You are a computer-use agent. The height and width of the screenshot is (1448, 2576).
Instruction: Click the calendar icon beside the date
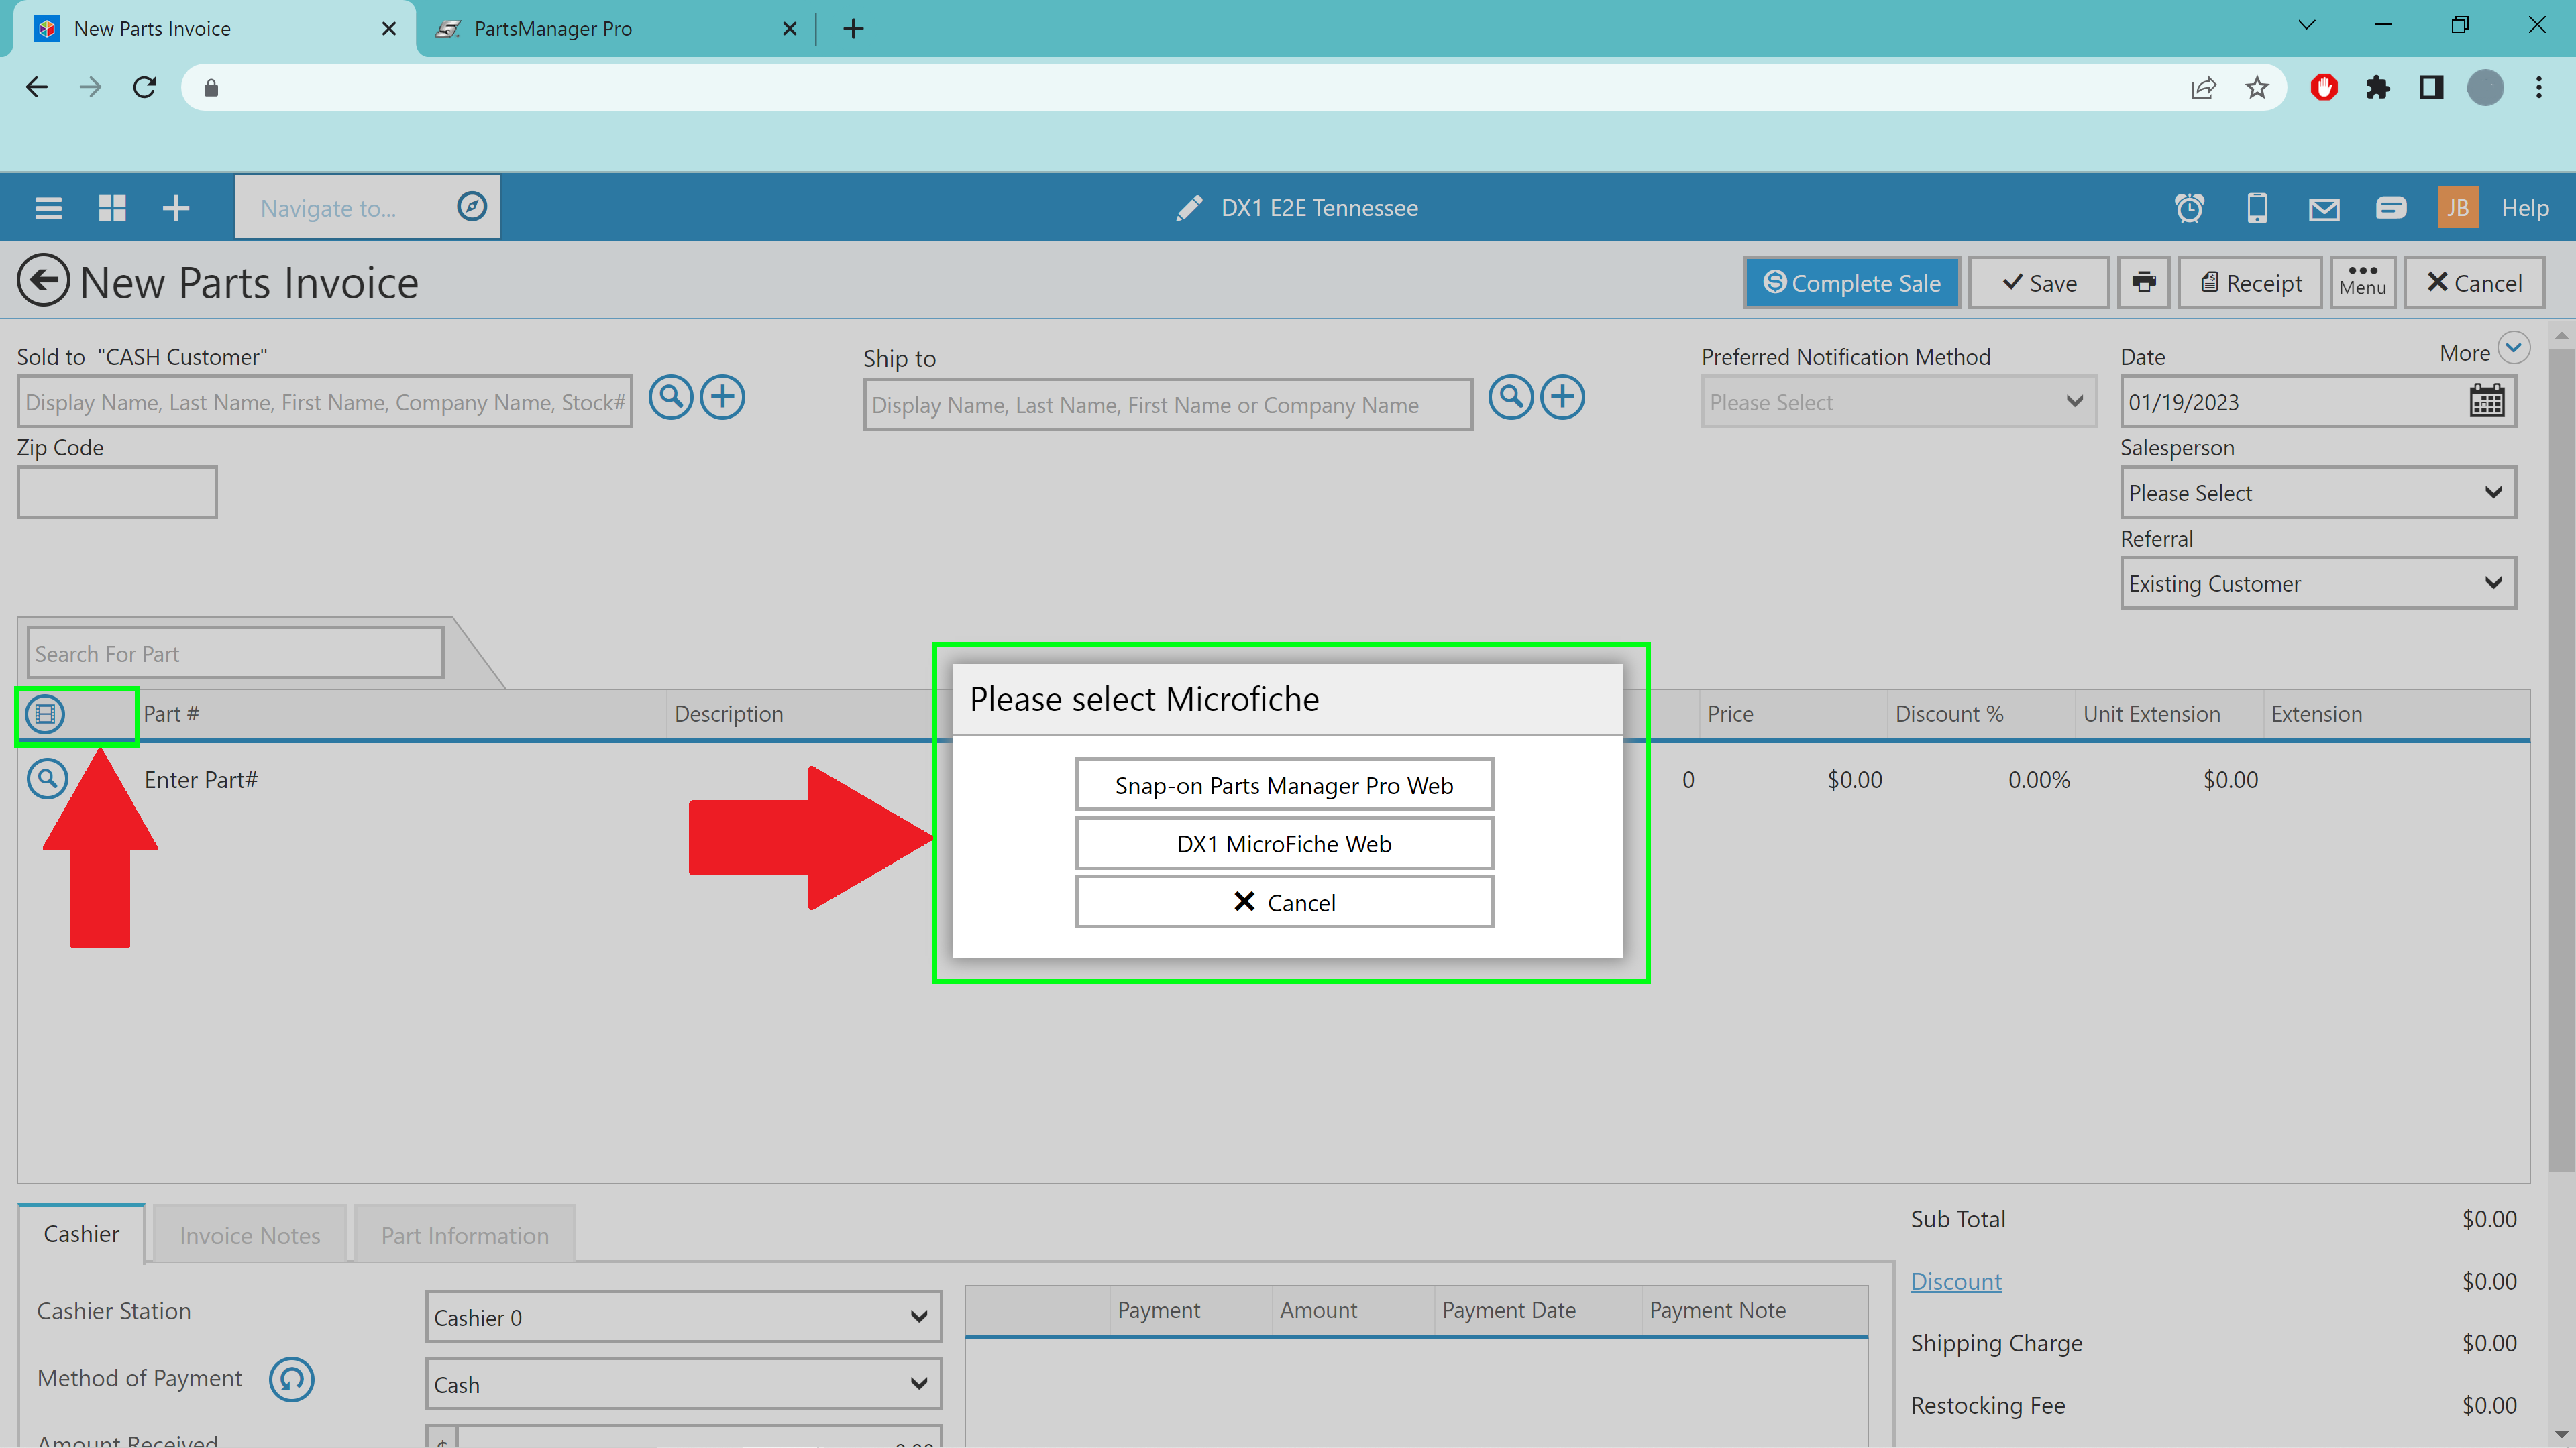2486,402
